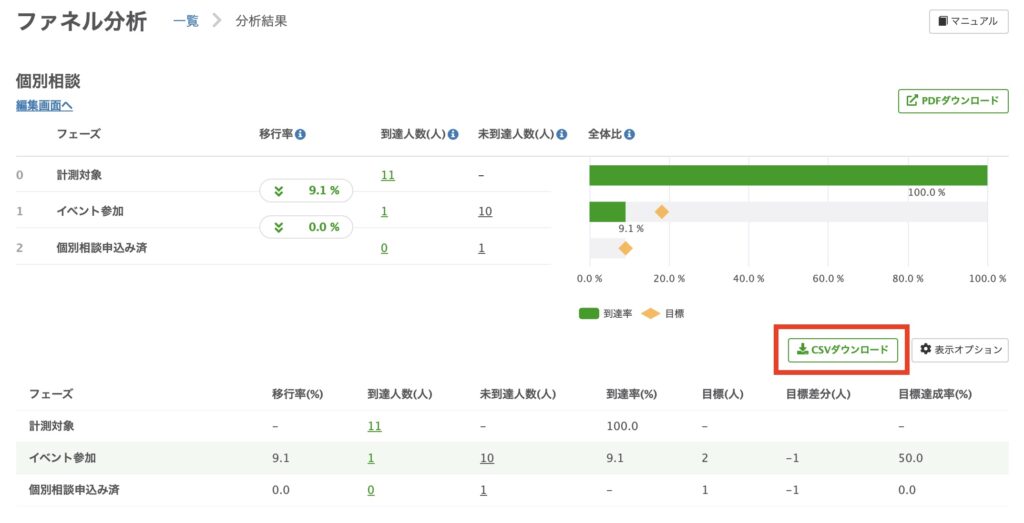Click info icon next to 全体比

(630, 134)
